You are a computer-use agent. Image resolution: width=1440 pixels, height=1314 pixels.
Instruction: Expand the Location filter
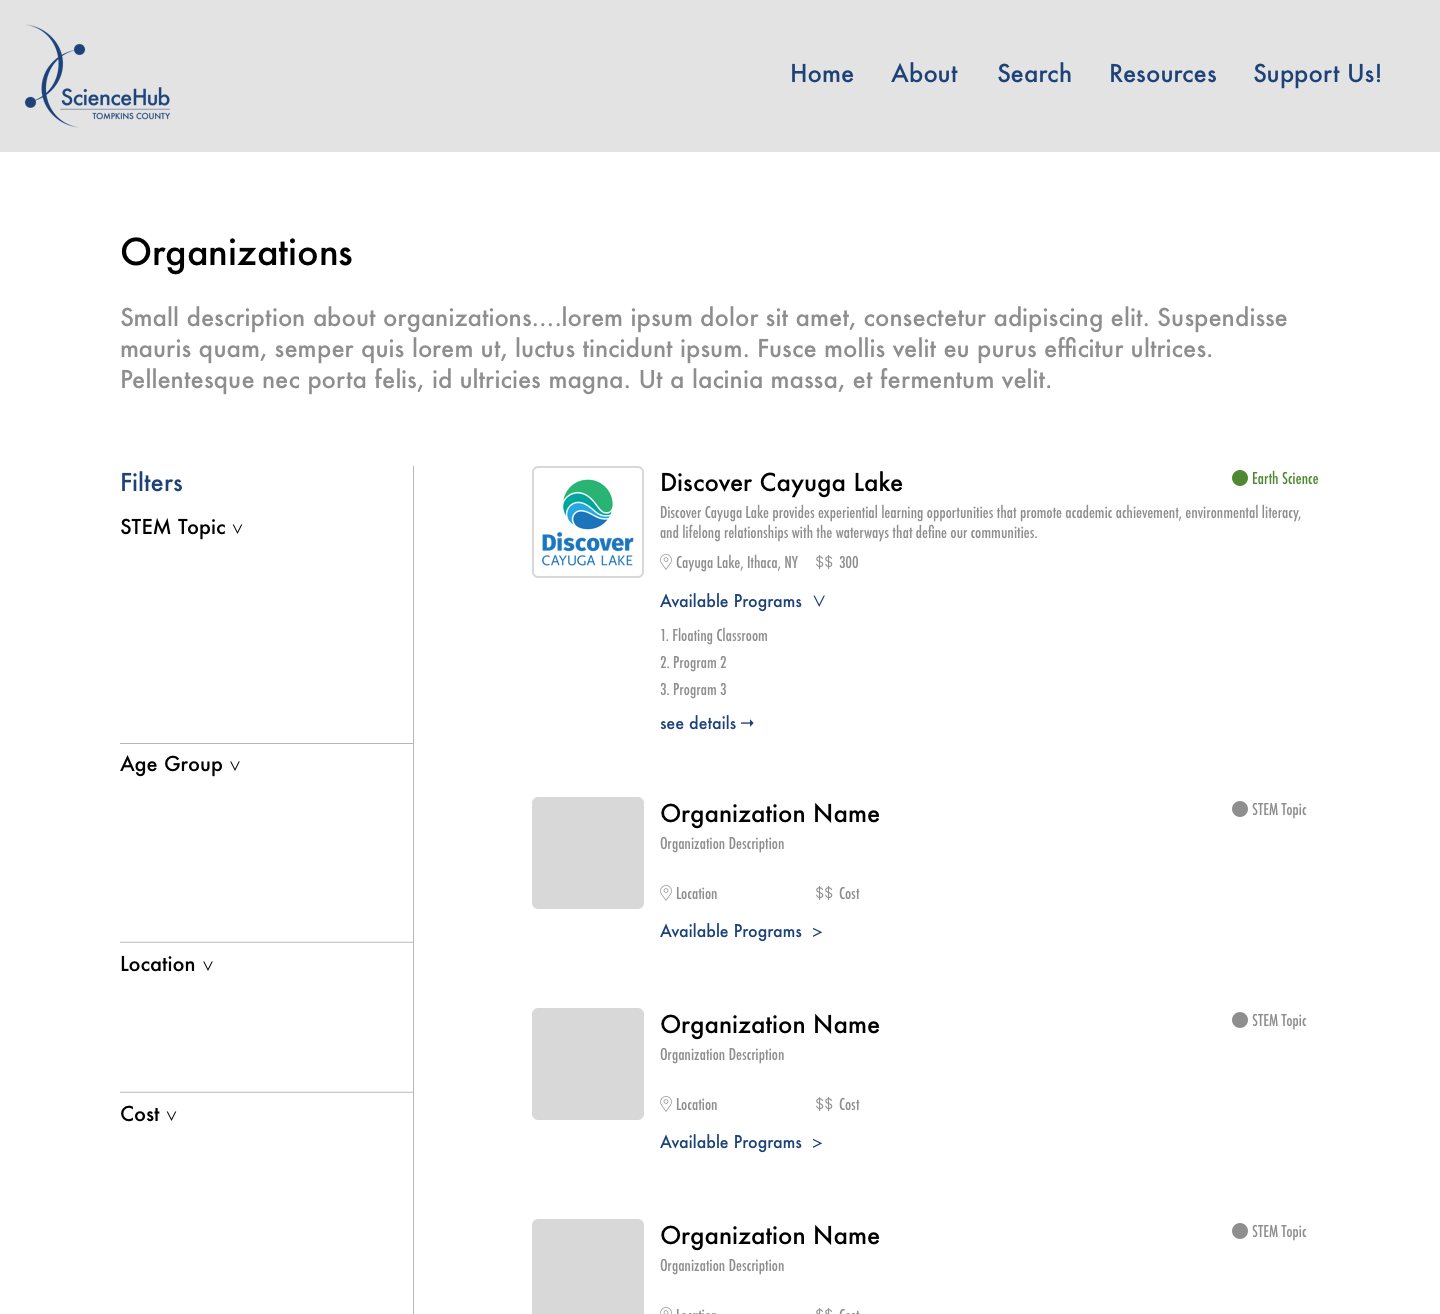point(167,964)
